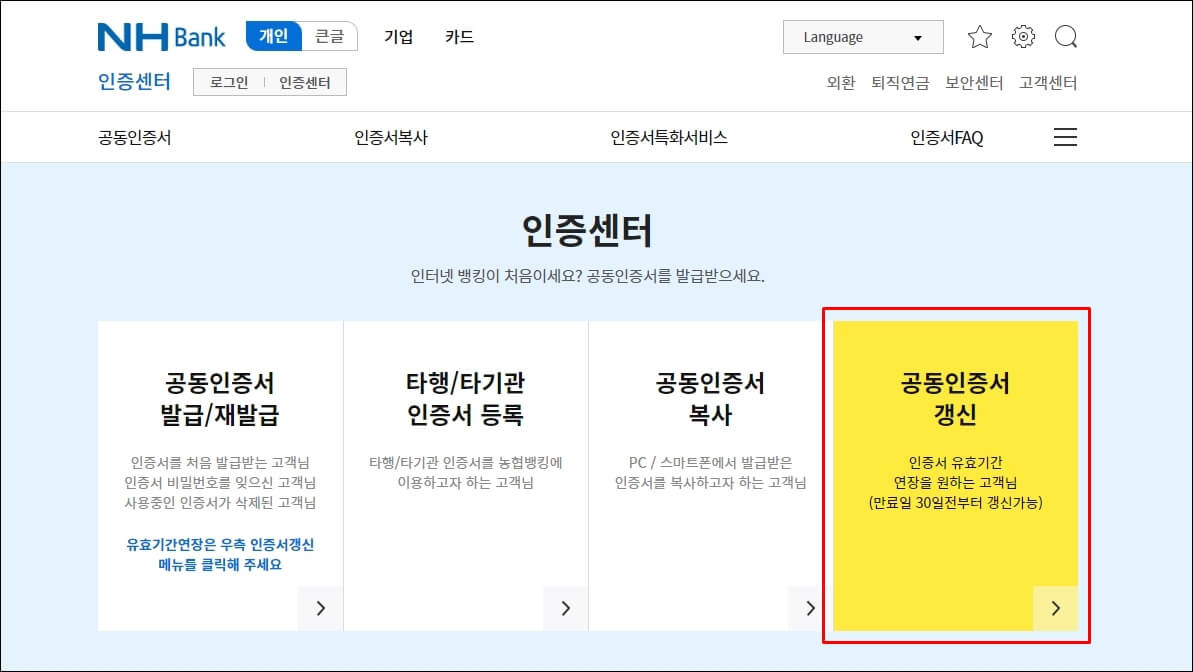Open the hamburger menu next to 인증서FAQ

[1065, 137]
